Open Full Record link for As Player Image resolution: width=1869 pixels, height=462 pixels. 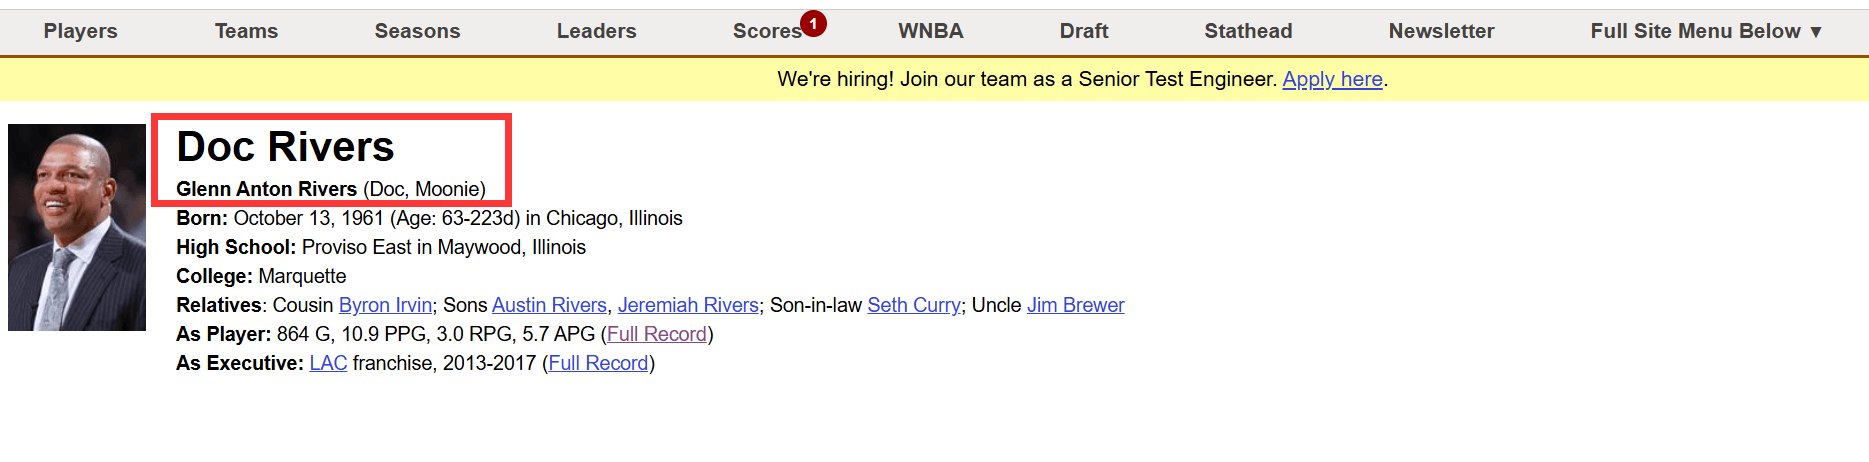click(657, 334)
